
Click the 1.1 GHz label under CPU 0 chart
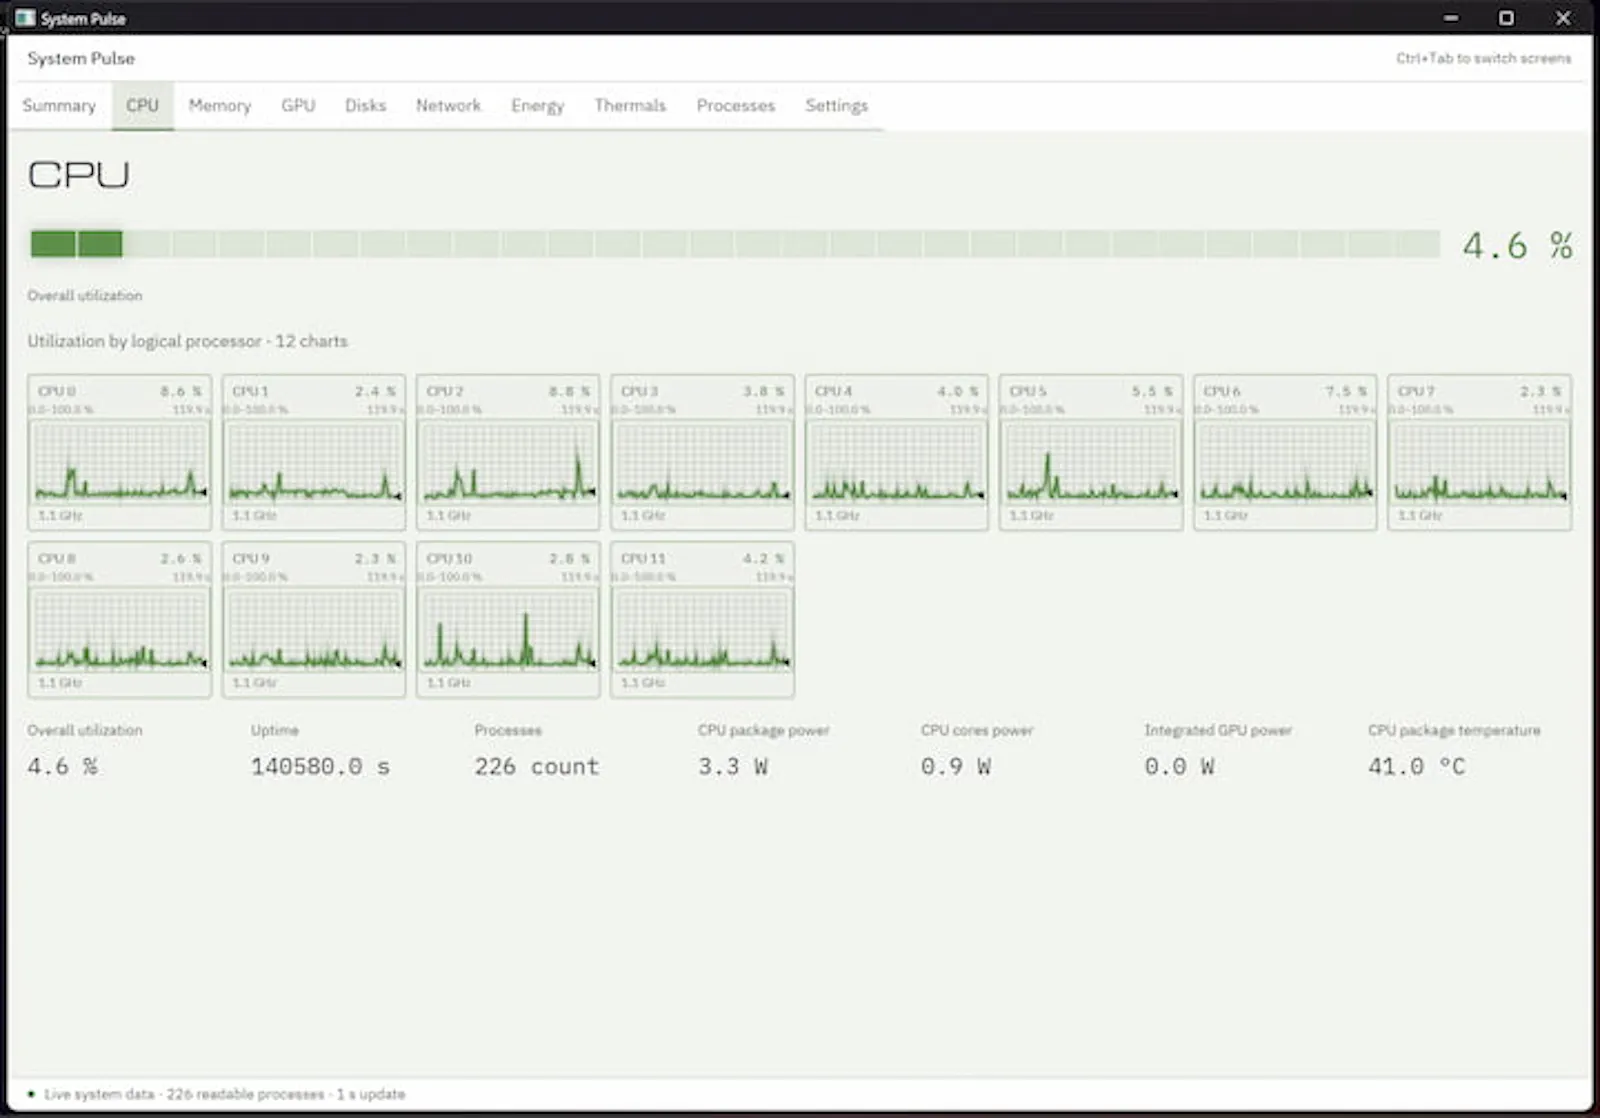click(60, 516)
